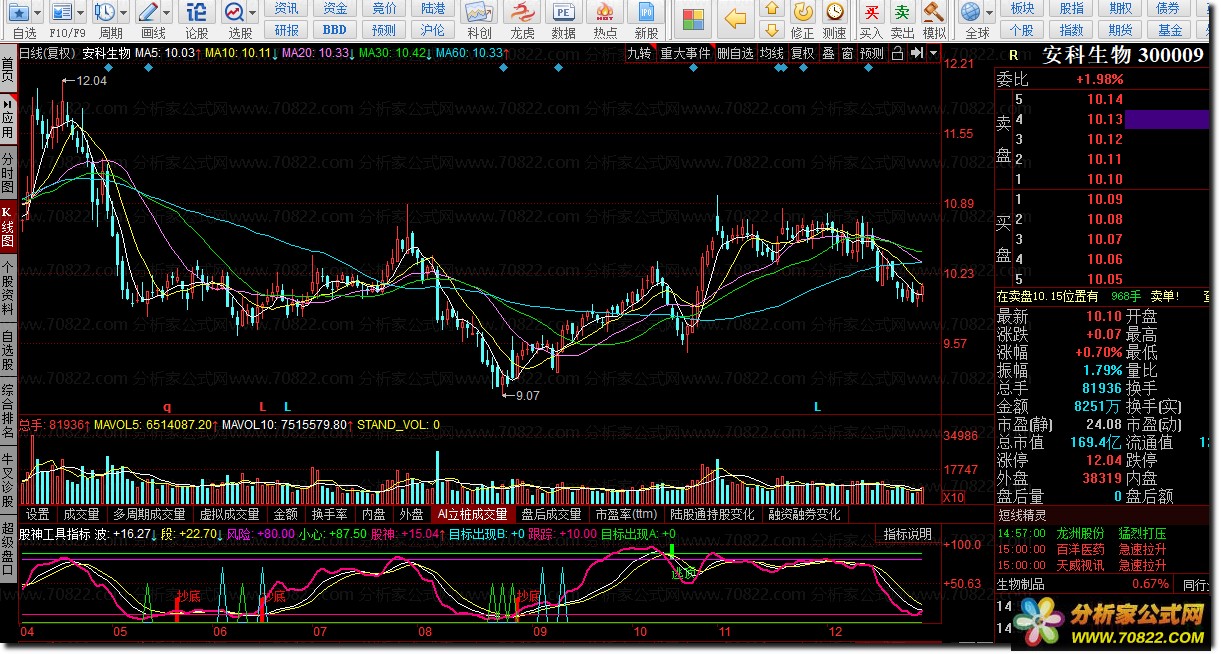Switch to 综合排名 sidebar tab
Screen dimensions: 1221x654
8,409
